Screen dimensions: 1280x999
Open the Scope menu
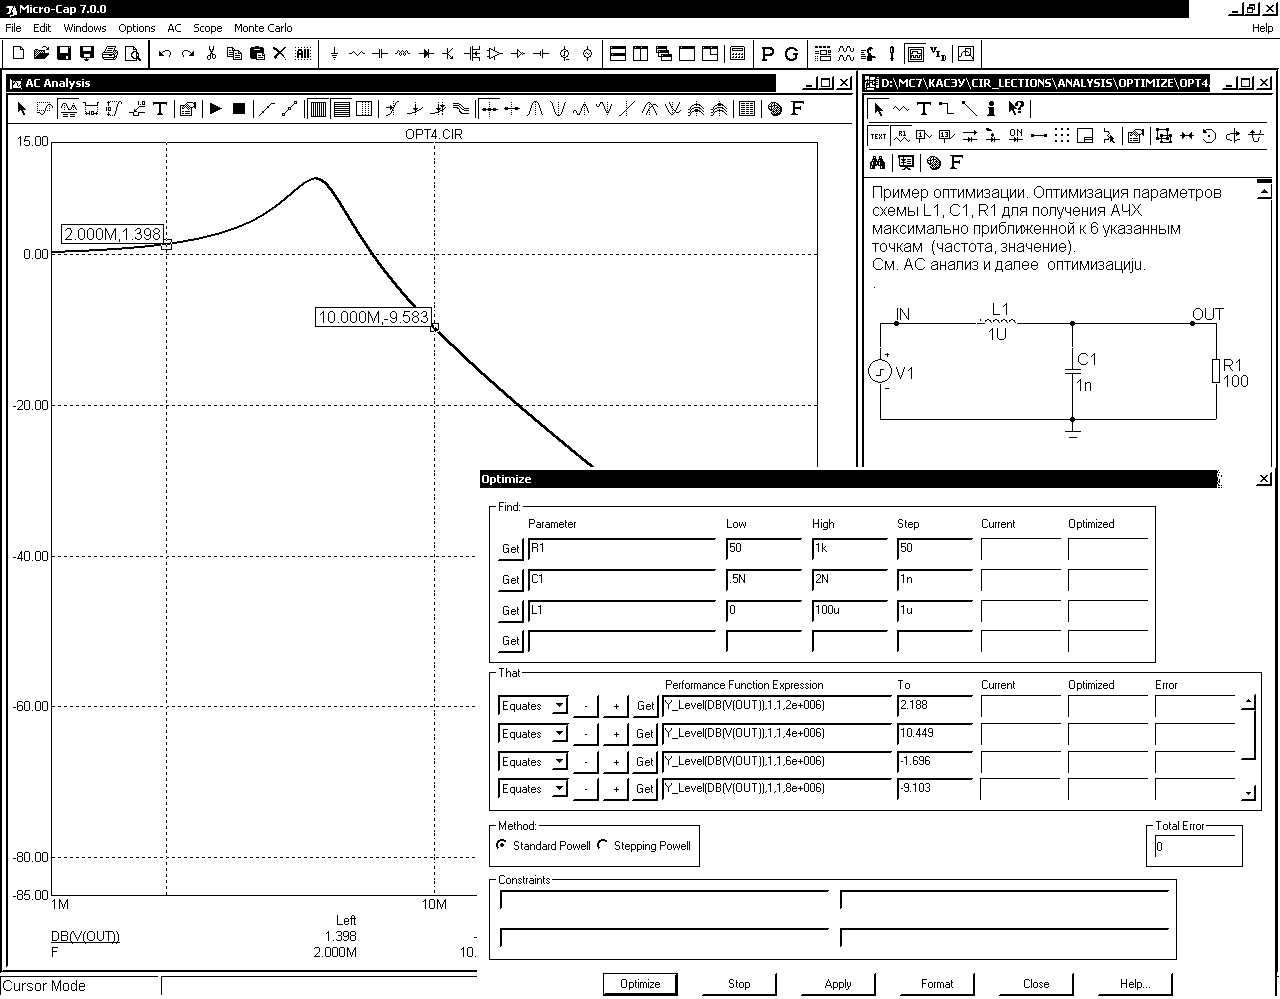(x=208, y=28)
